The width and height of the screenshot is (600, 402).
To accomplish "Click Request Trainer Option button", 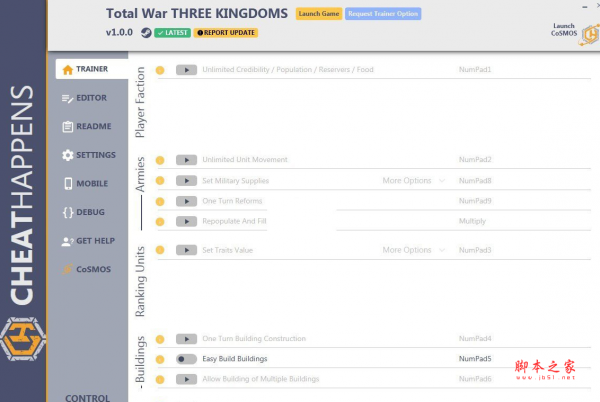I will 383,14.
